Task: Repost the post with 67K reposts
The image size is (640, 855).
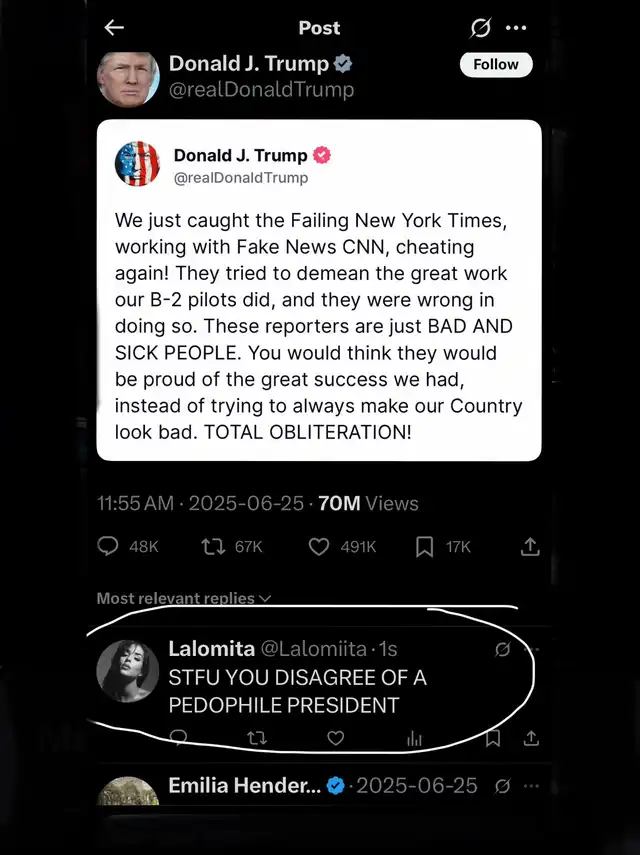Action: pyautogui.click(x=213, y=546)
